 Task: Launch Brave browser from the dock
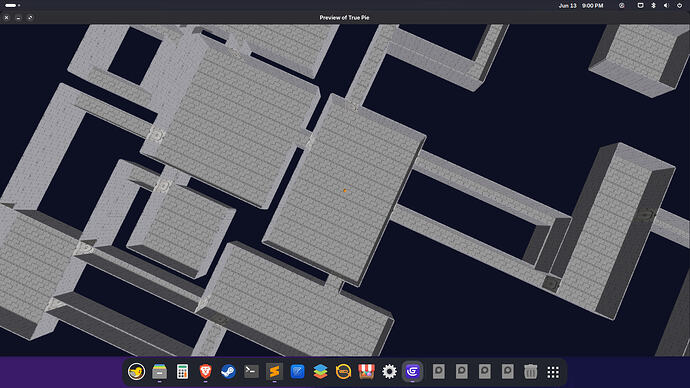coord(205,372)
